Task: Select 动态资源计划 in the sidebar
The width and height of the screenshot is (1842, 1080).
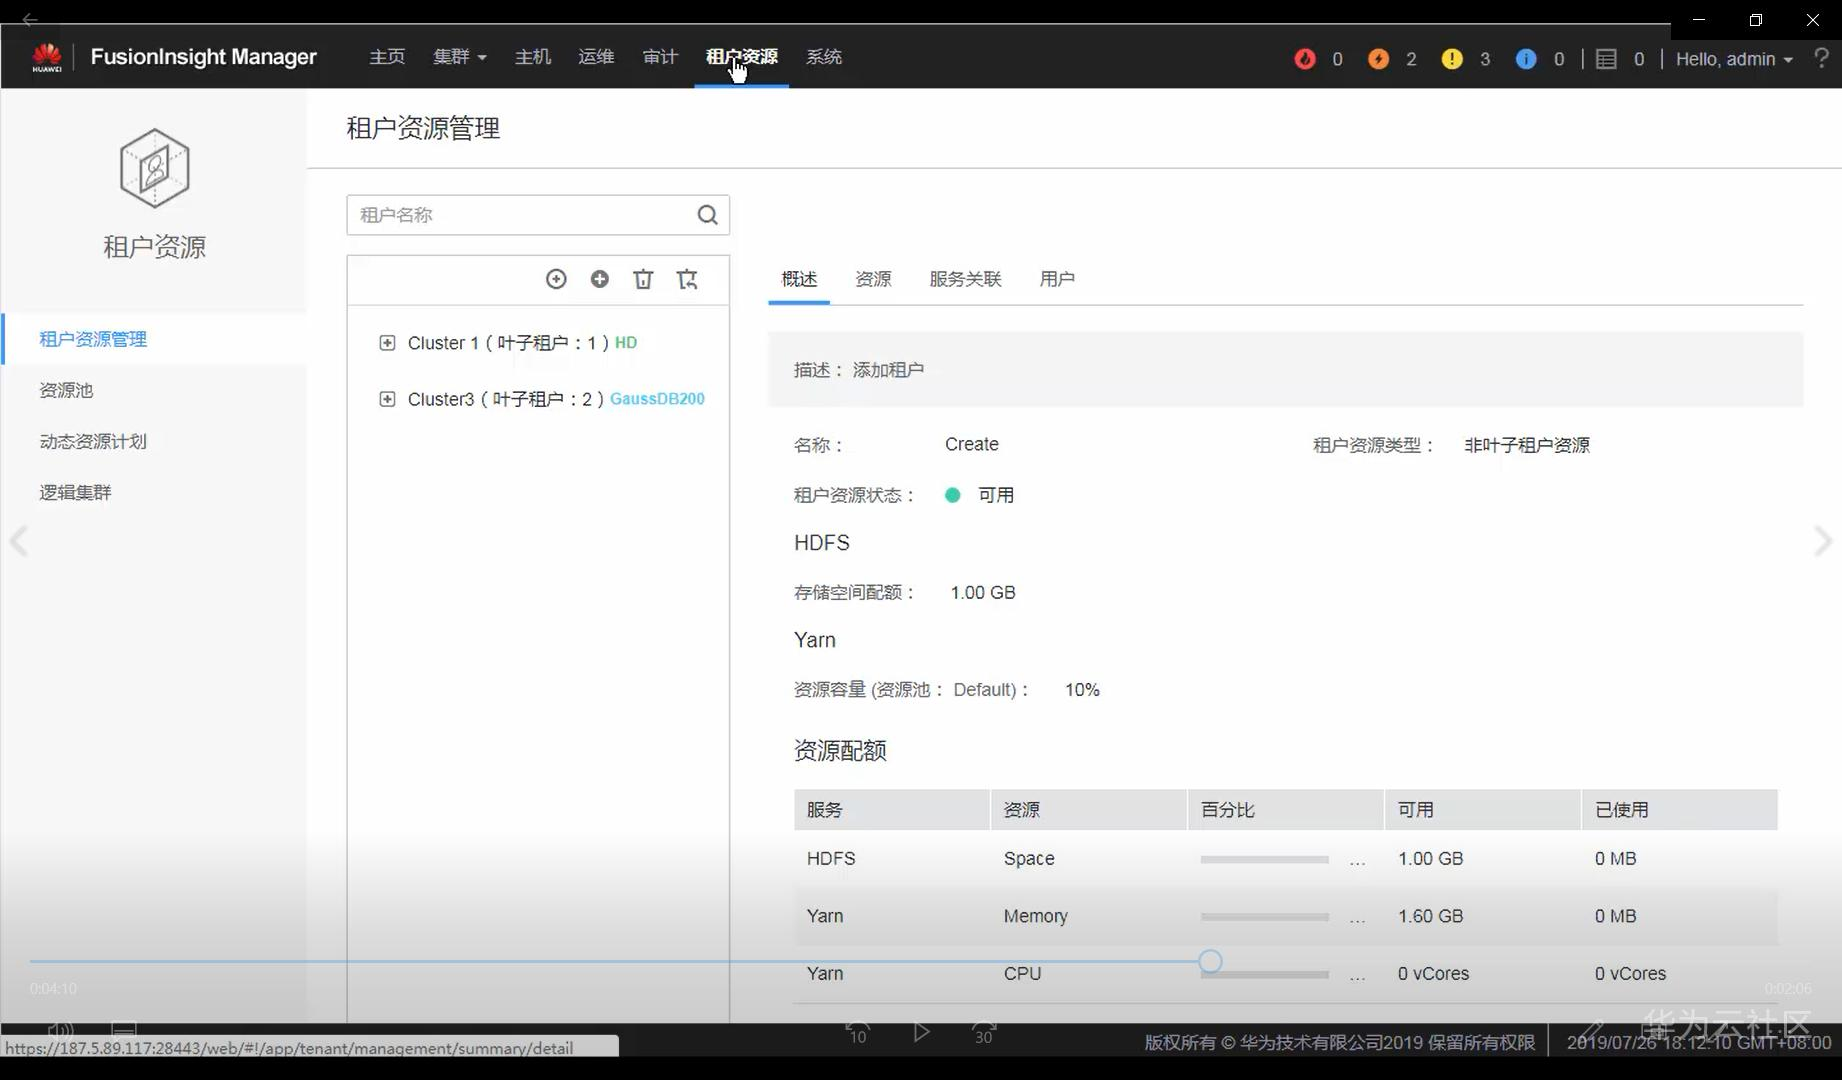Action: 93,441
